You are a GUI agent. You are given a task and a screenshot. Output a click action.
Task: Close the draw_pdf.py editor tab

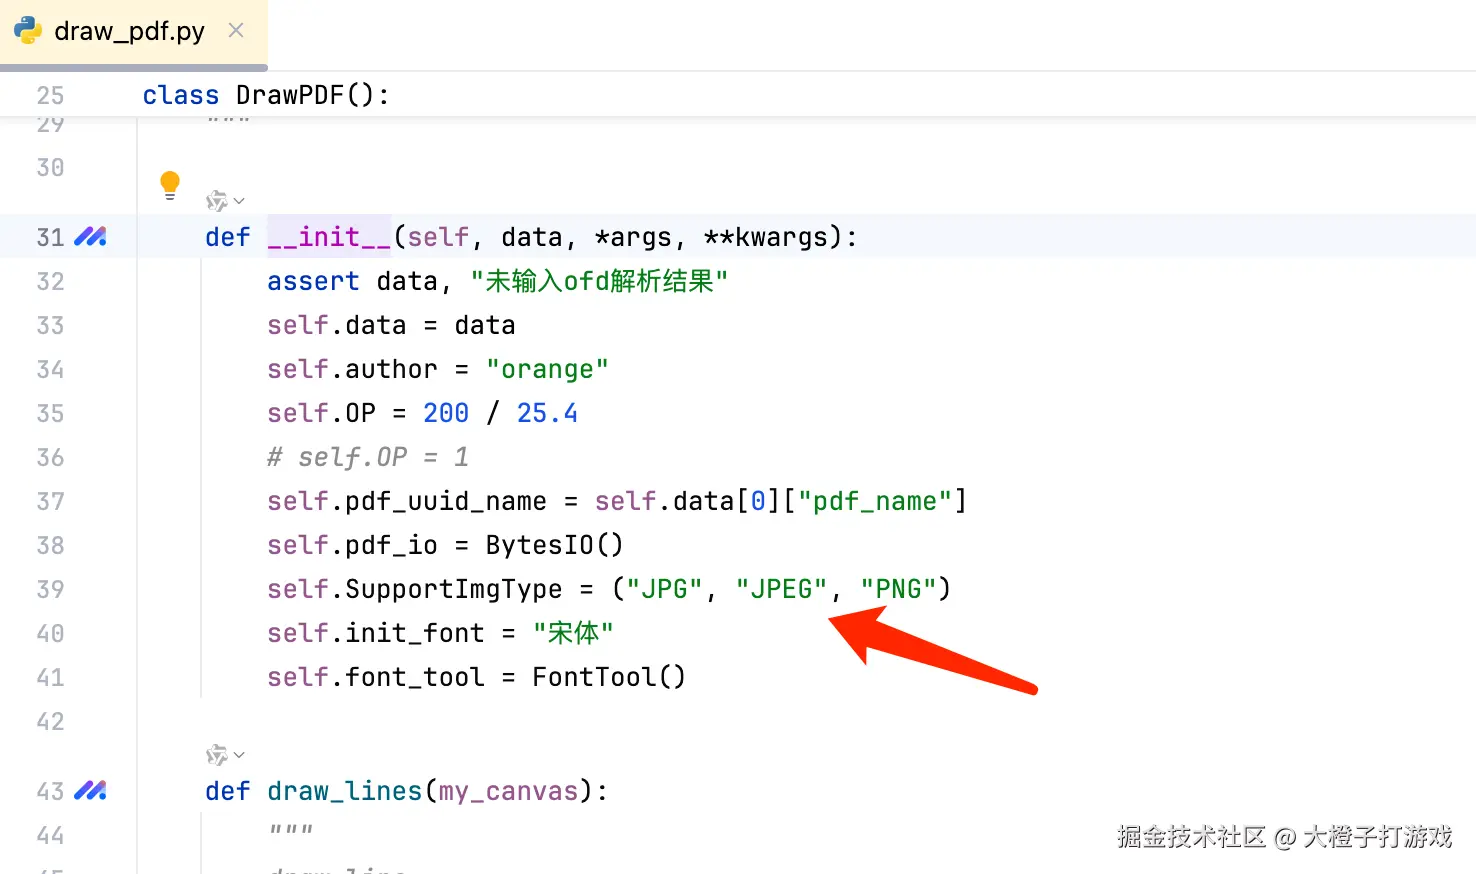click(236, 30)
